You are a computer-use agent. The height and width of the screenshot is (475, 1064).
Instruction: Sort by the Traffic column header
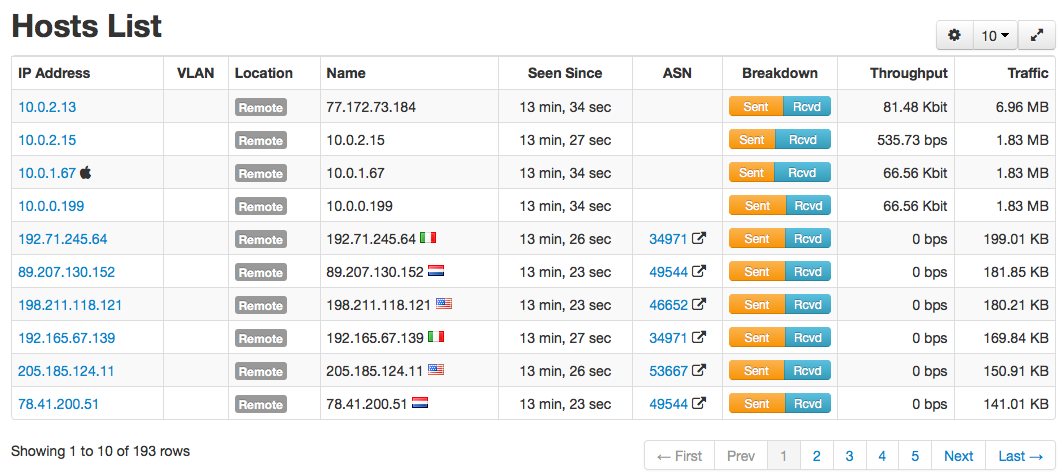coord(1028,73)
